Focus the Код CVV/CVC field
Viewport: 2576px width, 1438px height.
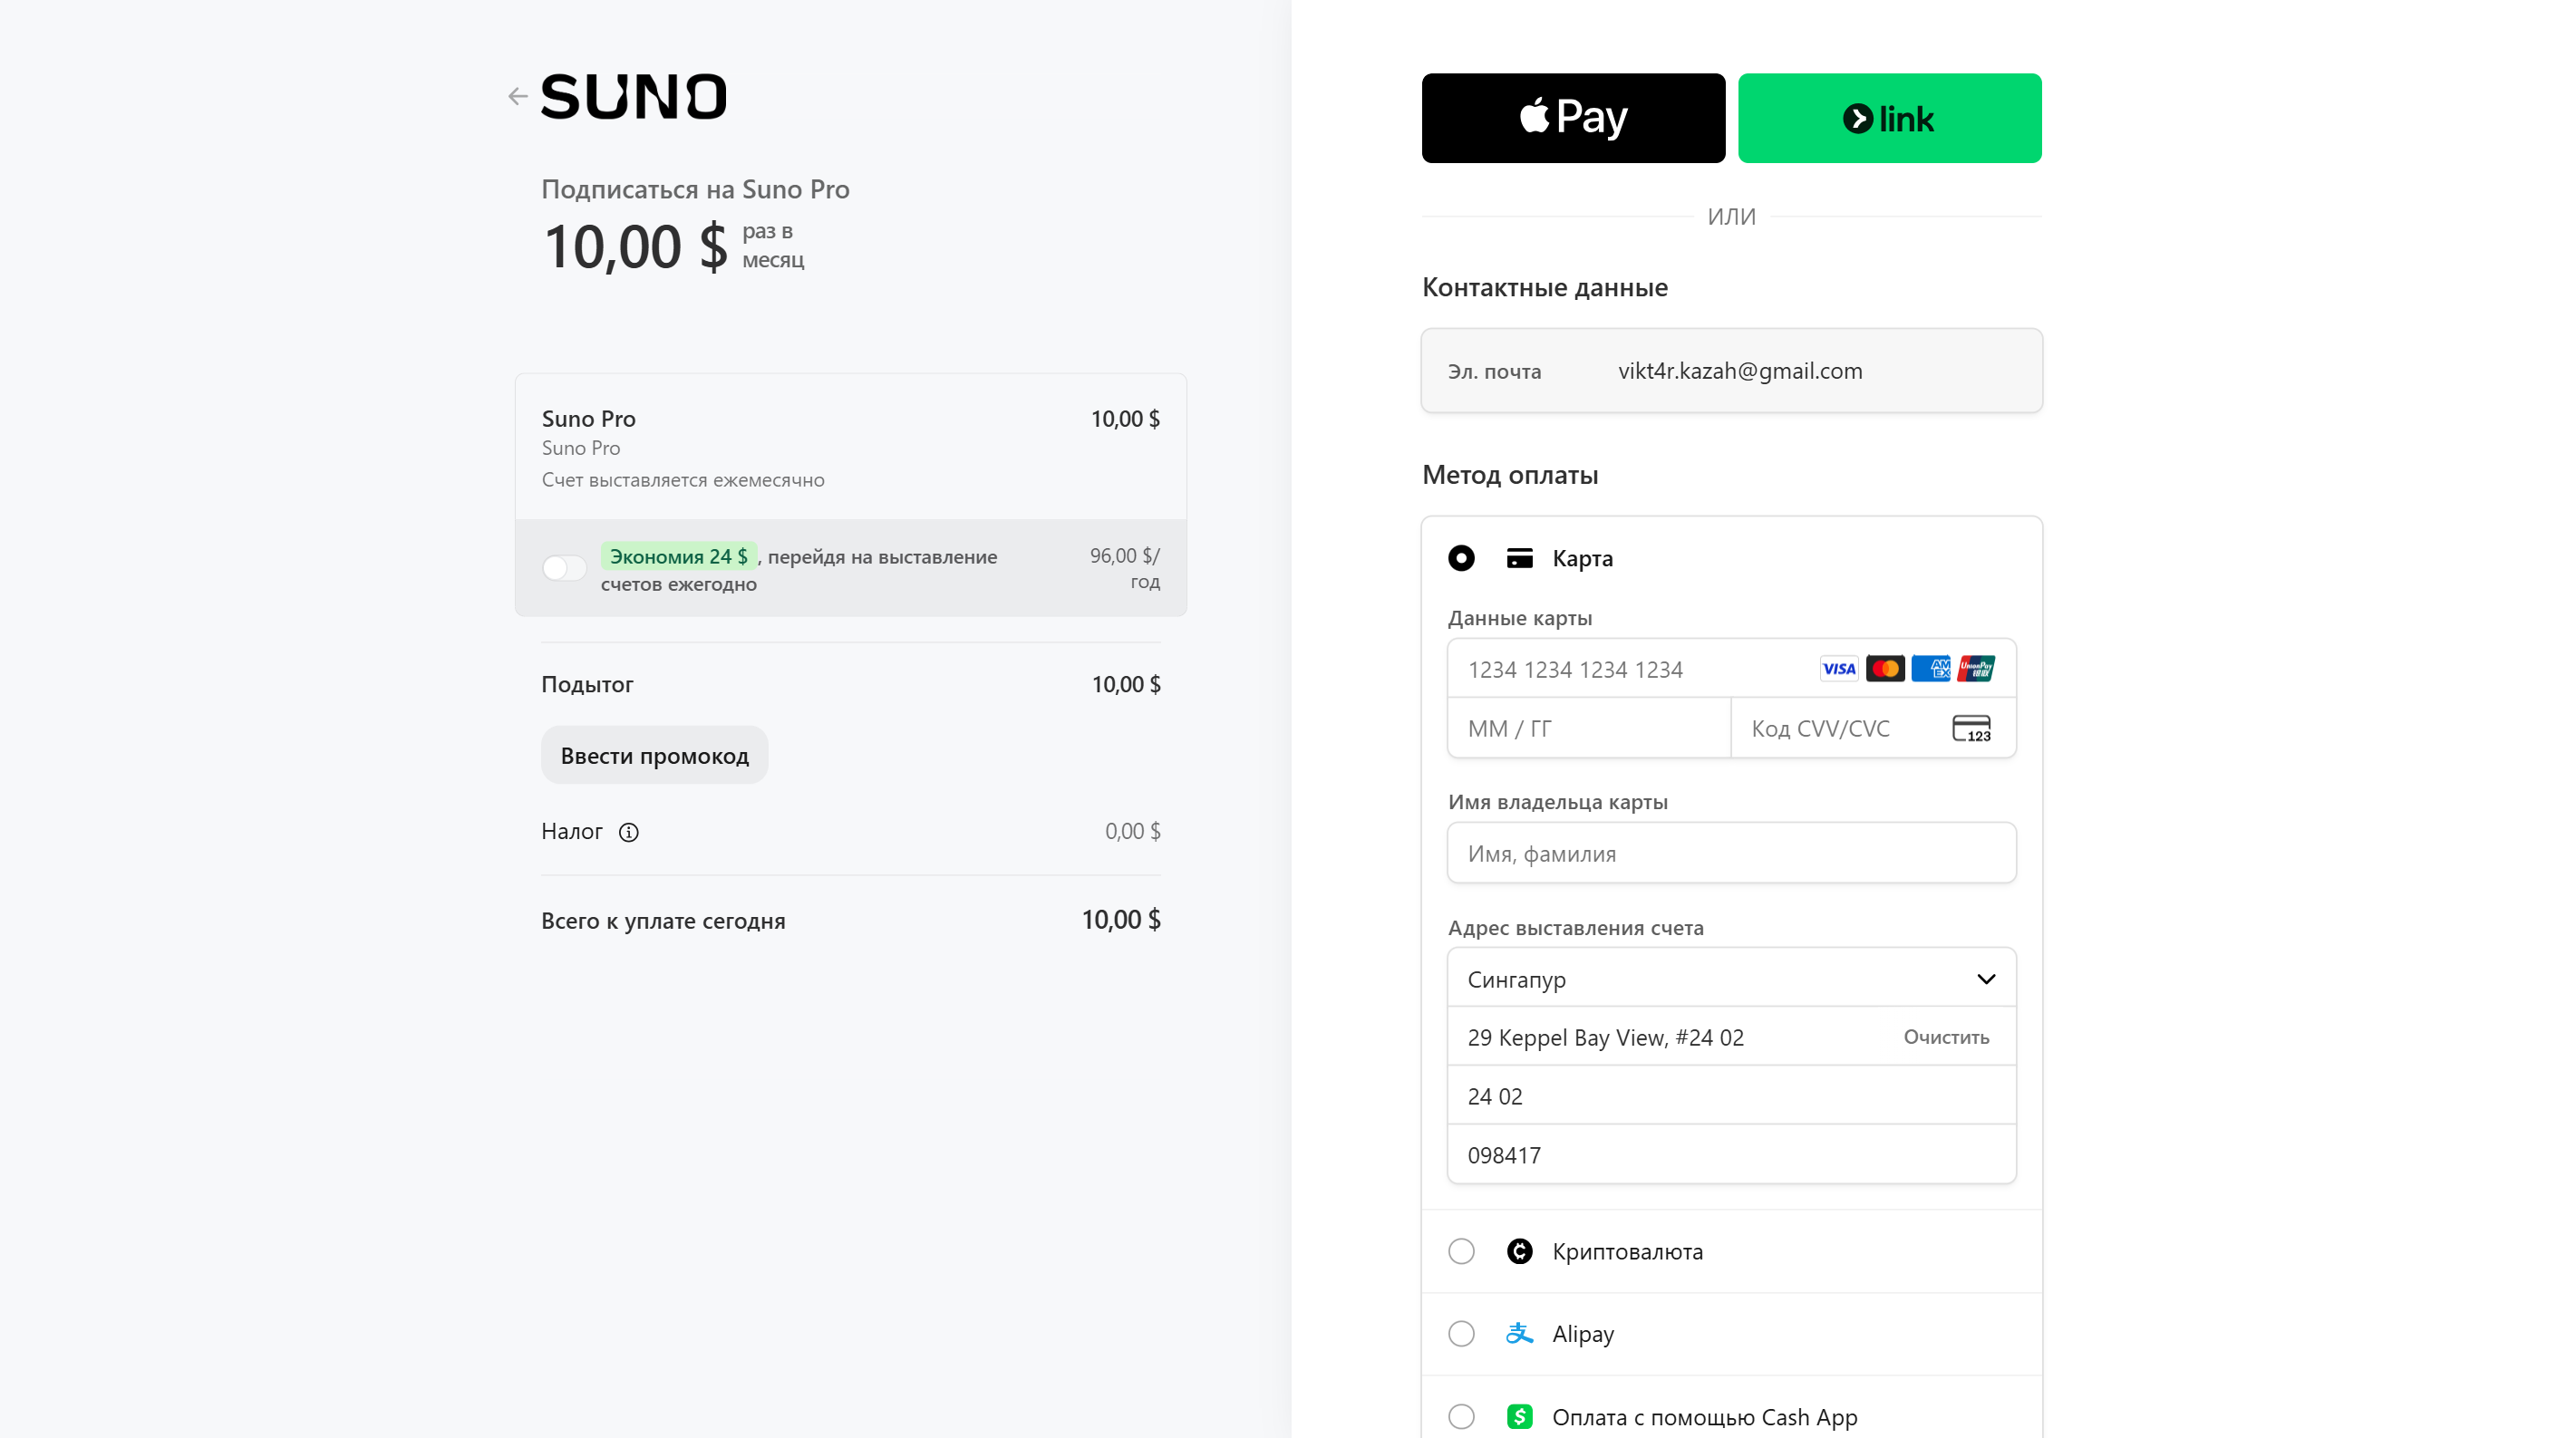click(1873, 728)
